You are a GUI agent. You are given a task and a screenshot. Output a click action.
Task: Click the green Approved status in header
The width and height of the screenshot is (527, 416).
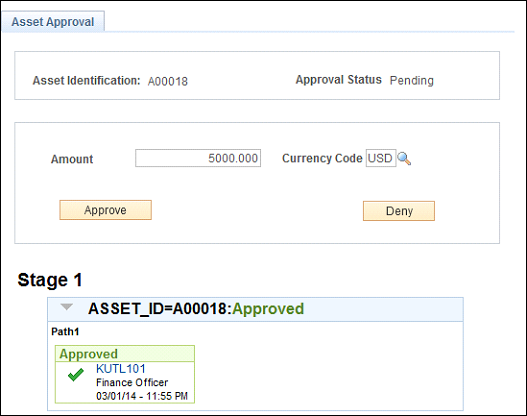268,308
